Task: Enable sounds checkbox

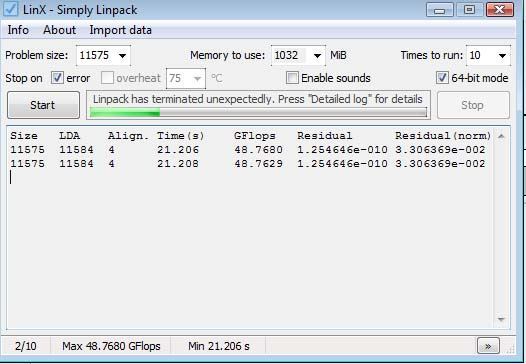Action: click(x=292, y=78)
